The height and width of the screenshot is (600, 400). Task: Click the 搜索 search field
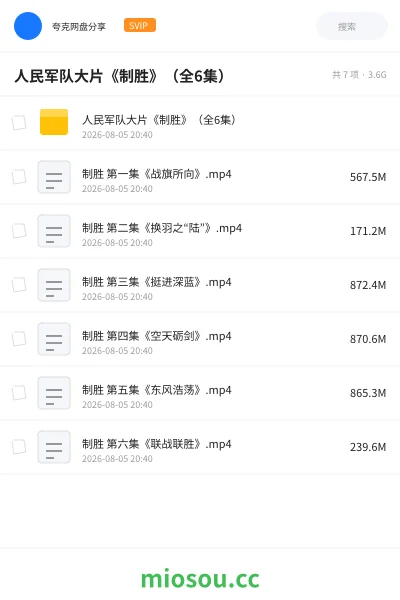[352, 26]
